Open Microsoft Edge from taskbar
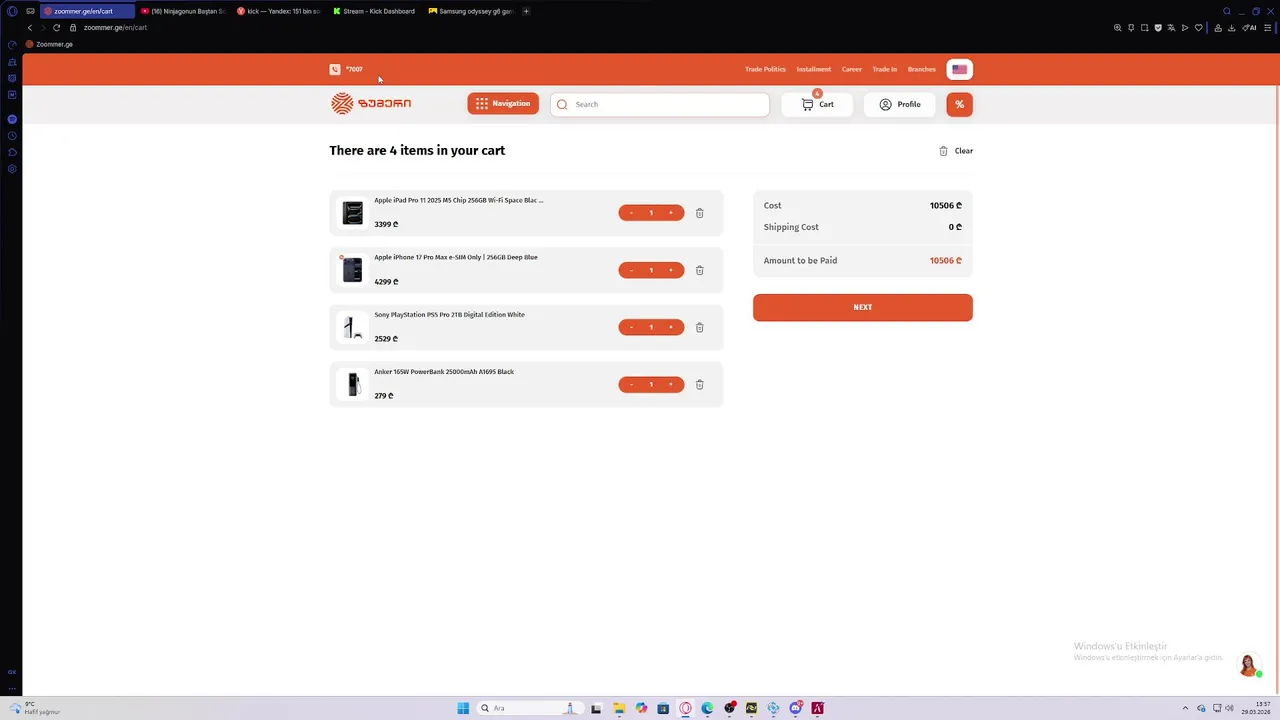 [707, 708]
